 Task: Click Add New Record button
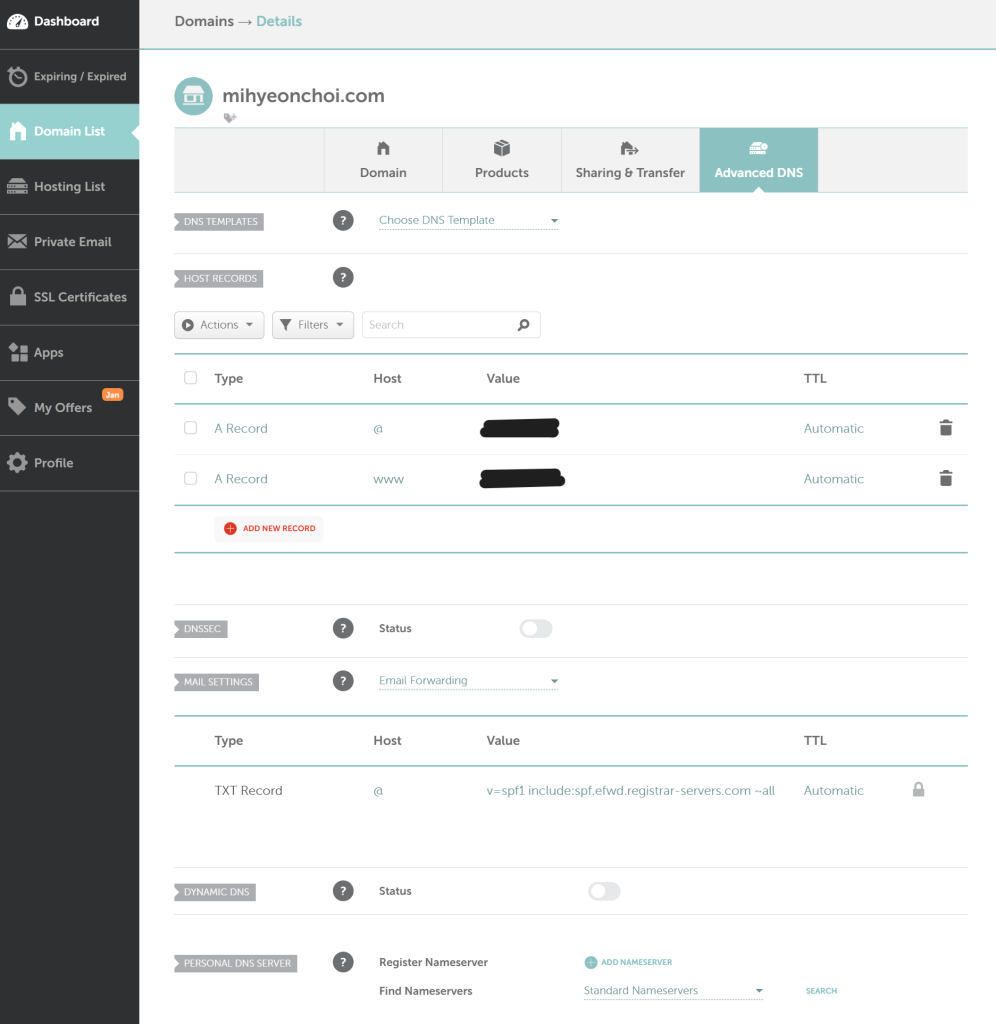(x=269, y=528)
